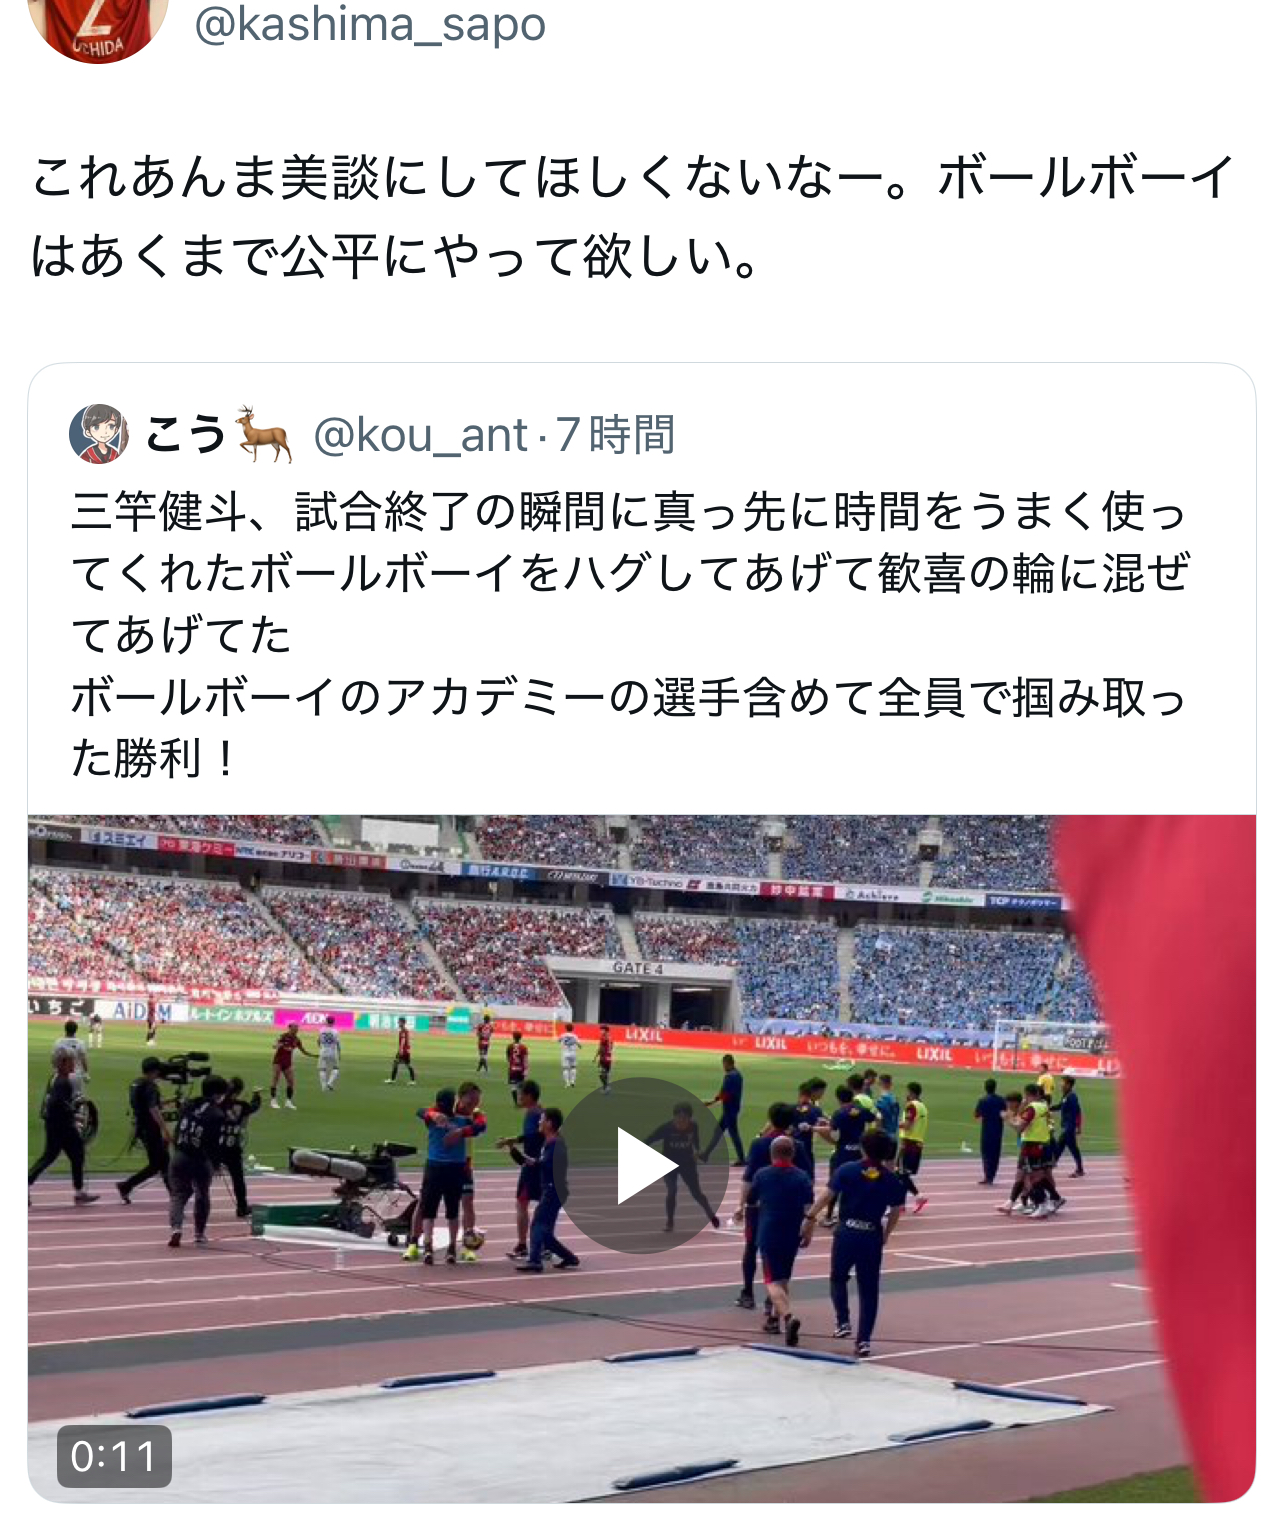The image size is (1284, 1531).
Task: Play the quoted stadium video
Action: pos(641,1165)
